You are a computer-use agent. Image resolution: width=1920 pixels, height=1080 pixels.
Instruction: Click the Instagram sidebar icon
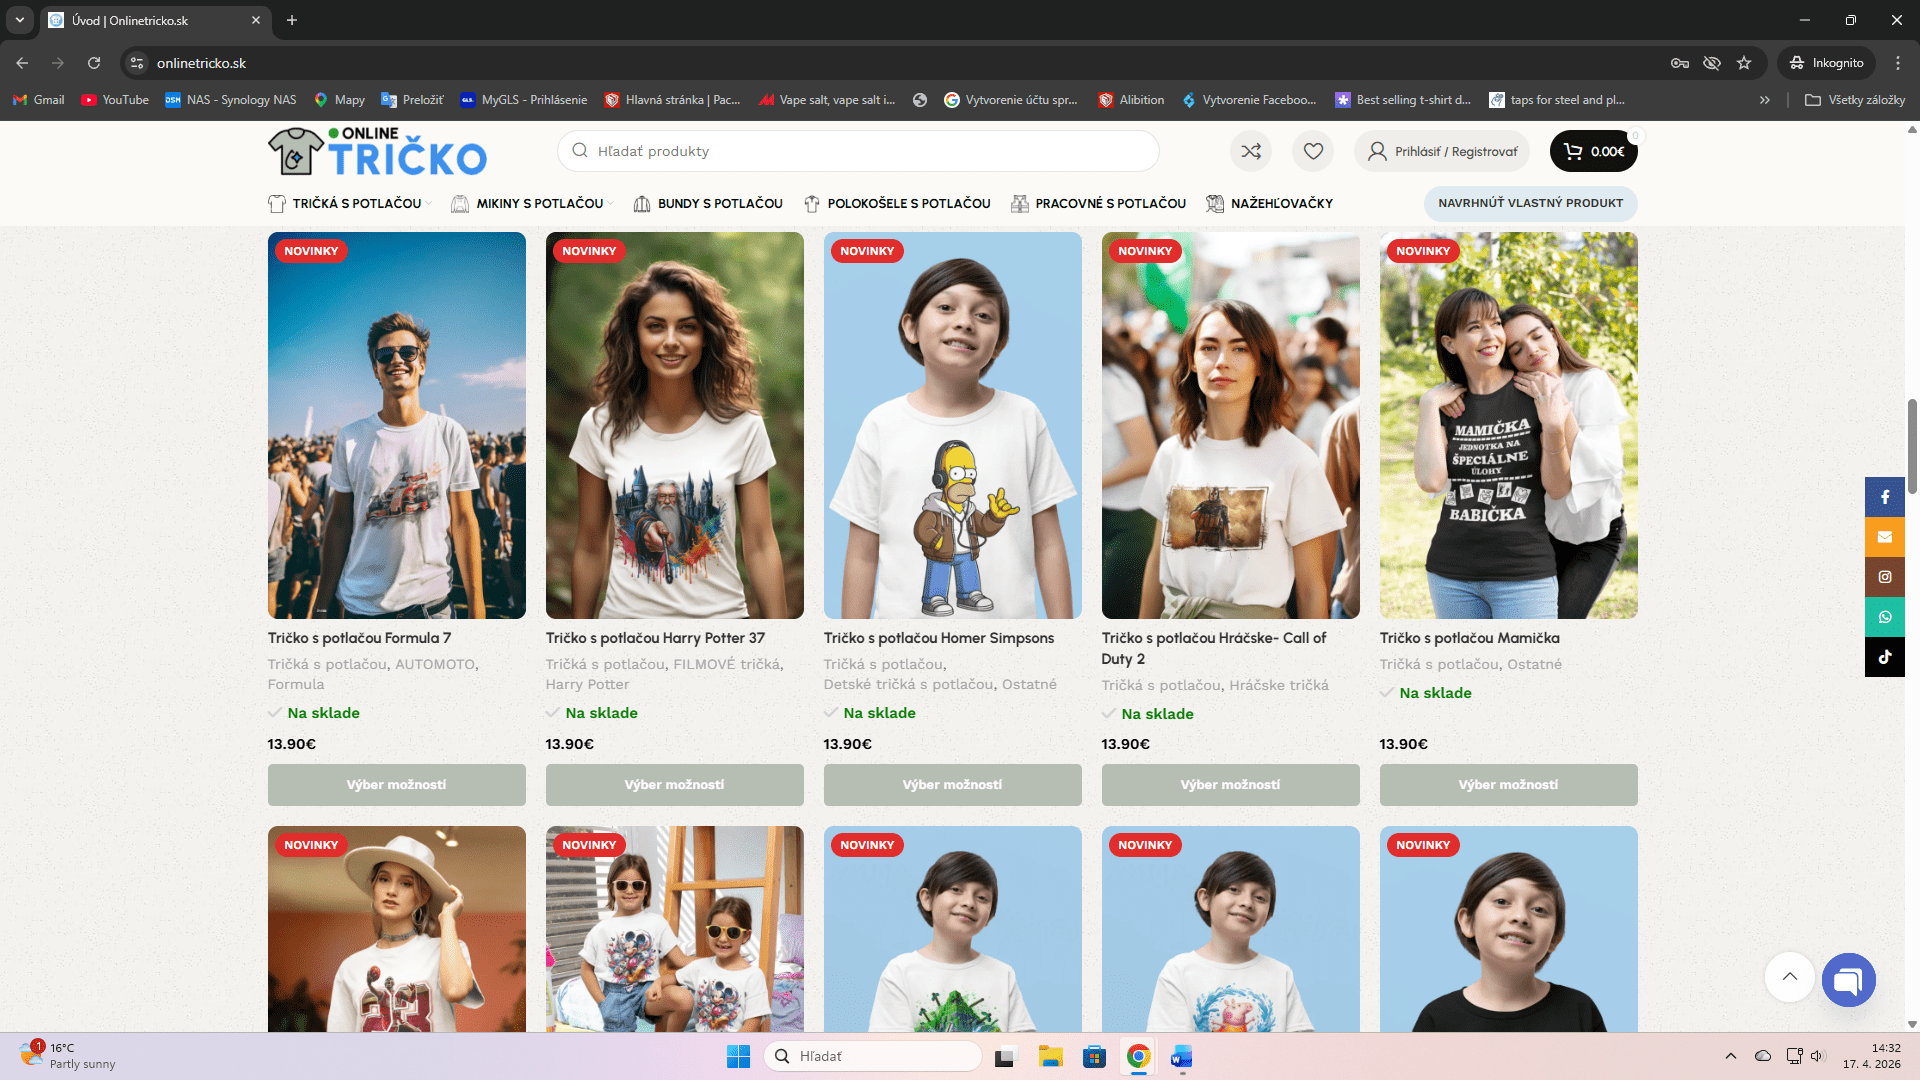click(x=1884, y=577)
